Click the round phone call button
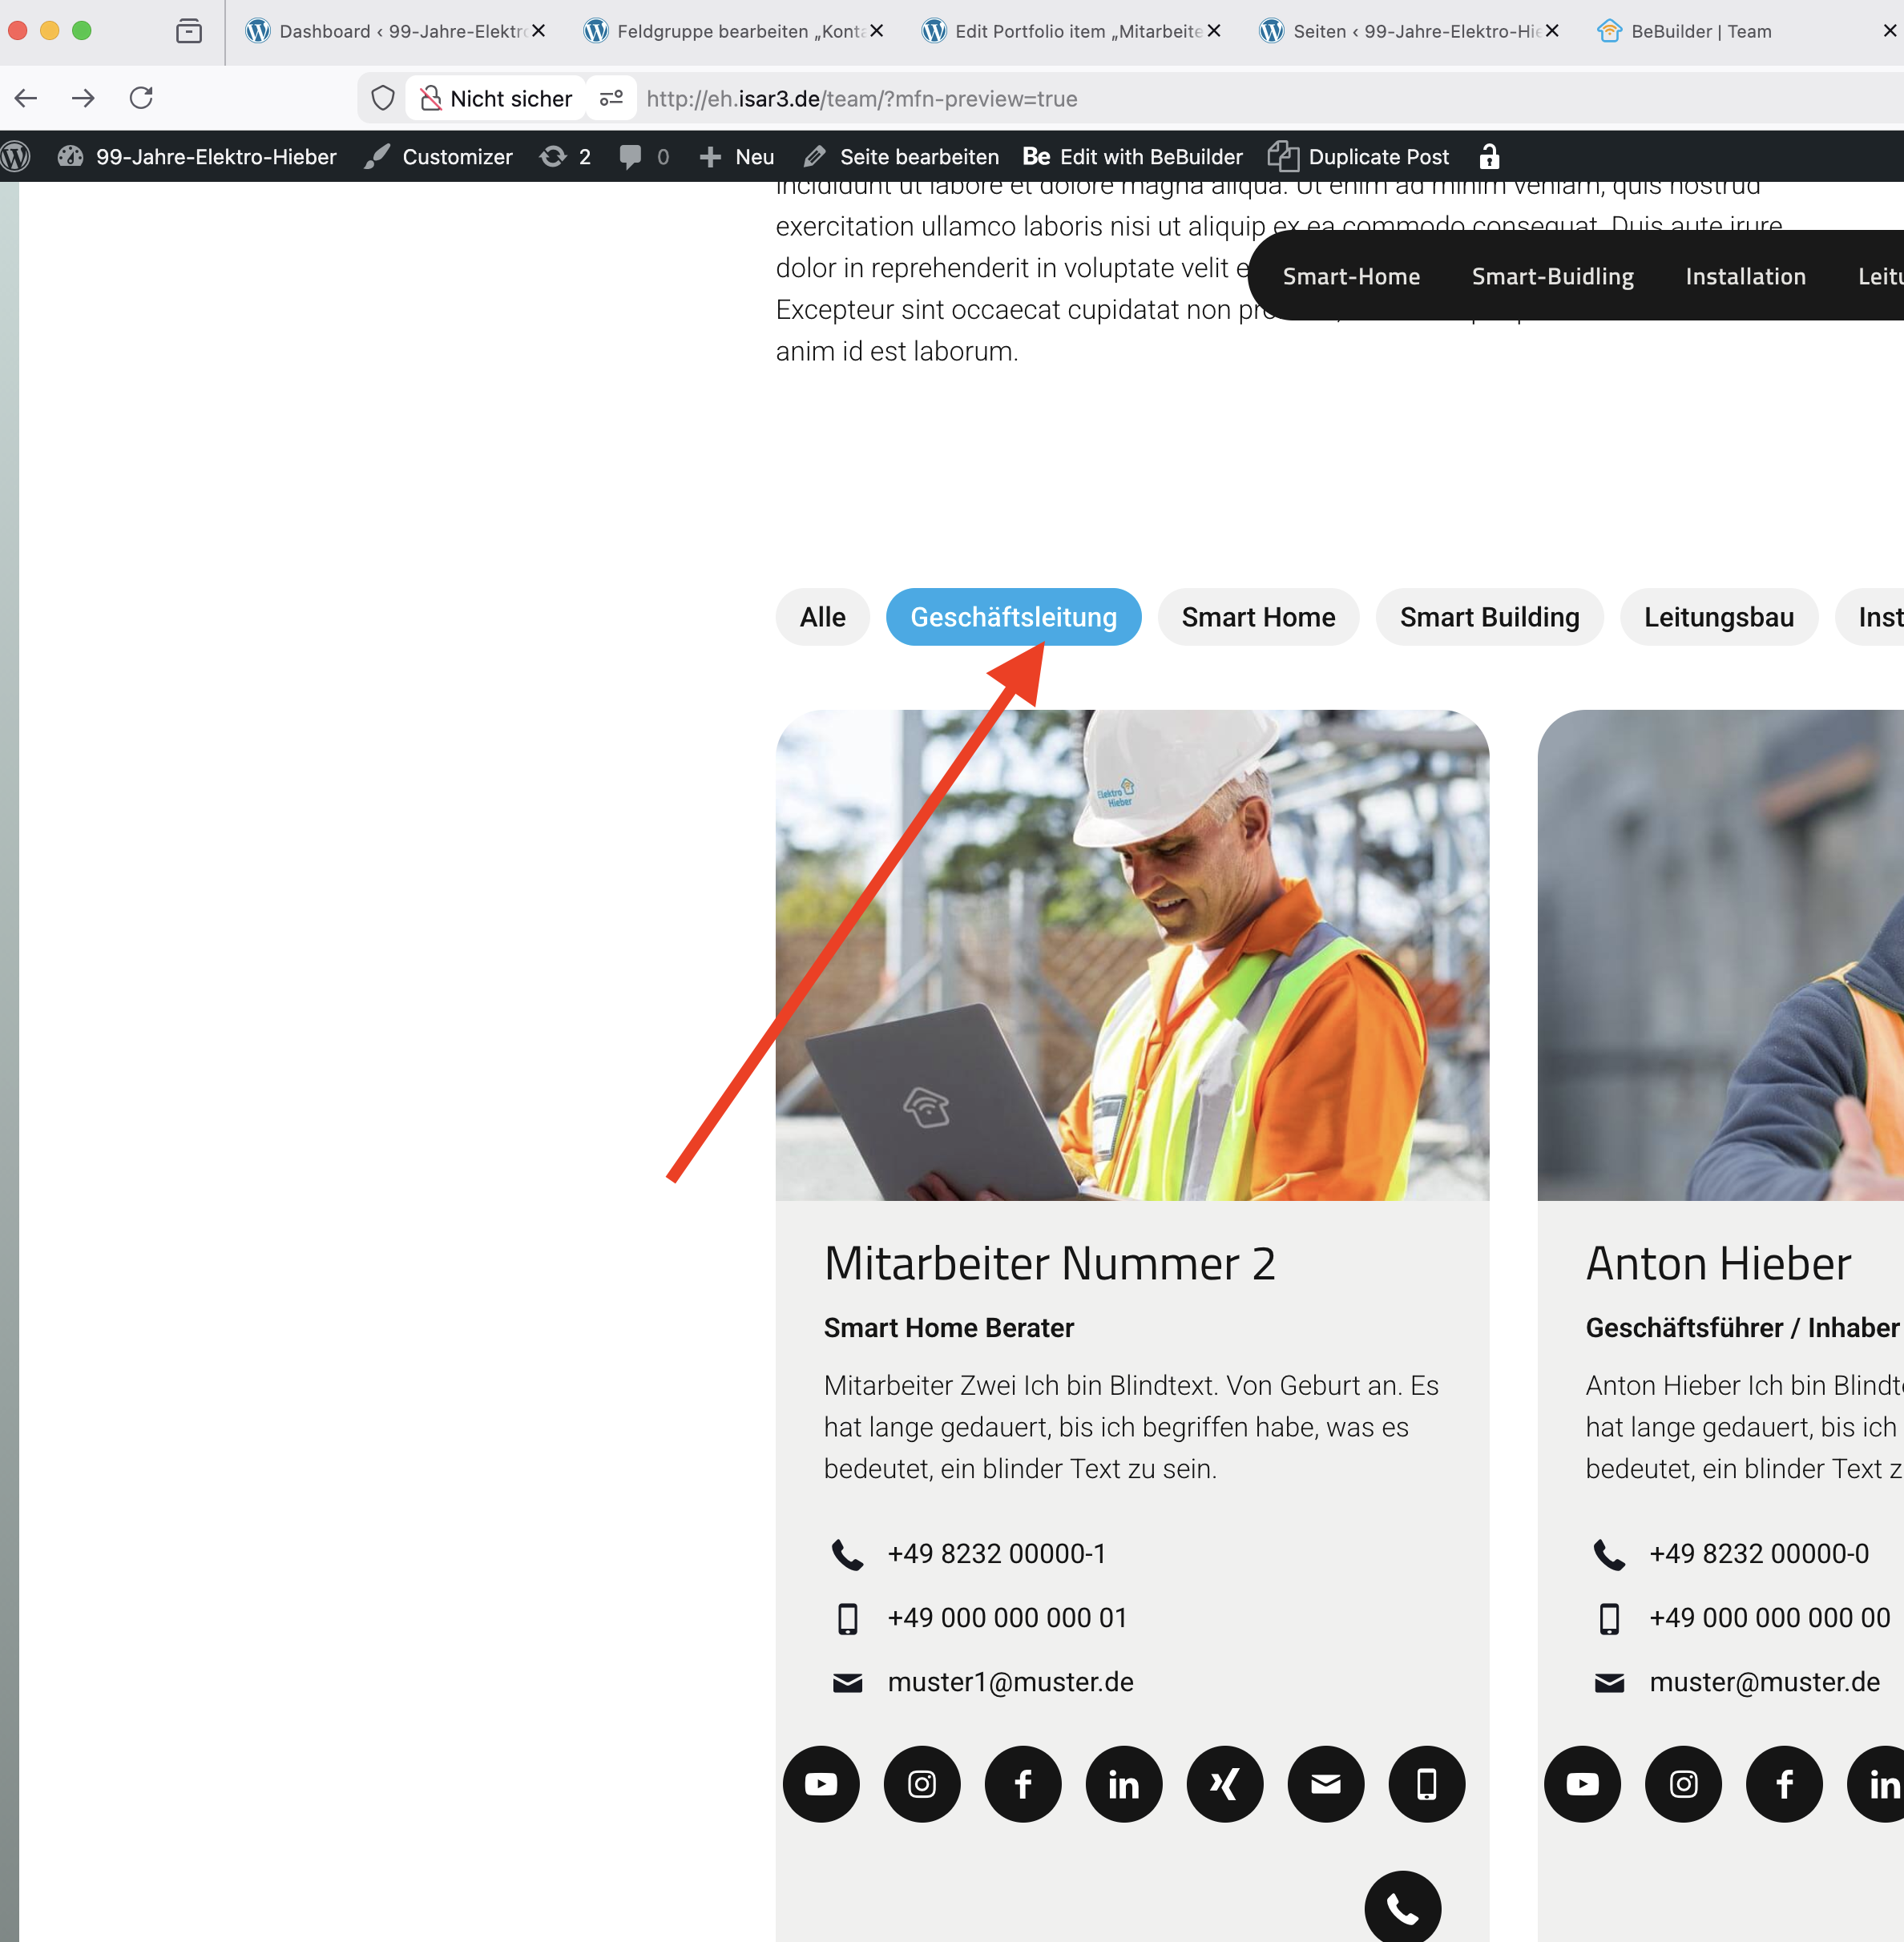1904x1942 pixels. [1402, 1908]
